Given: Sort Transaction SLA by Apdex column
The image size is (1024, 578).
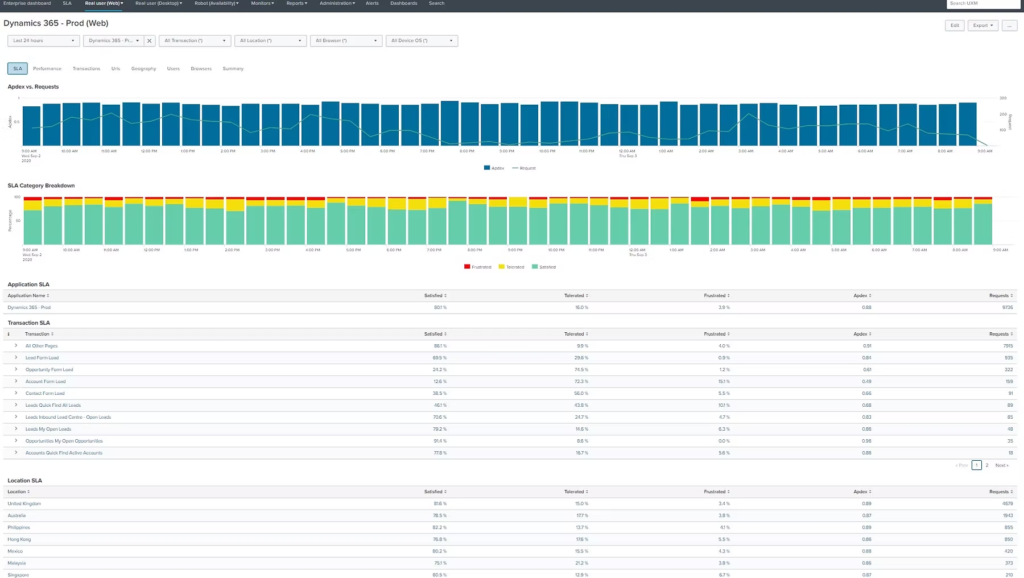Looking at the screenshot, I should (x=862, y=334).
